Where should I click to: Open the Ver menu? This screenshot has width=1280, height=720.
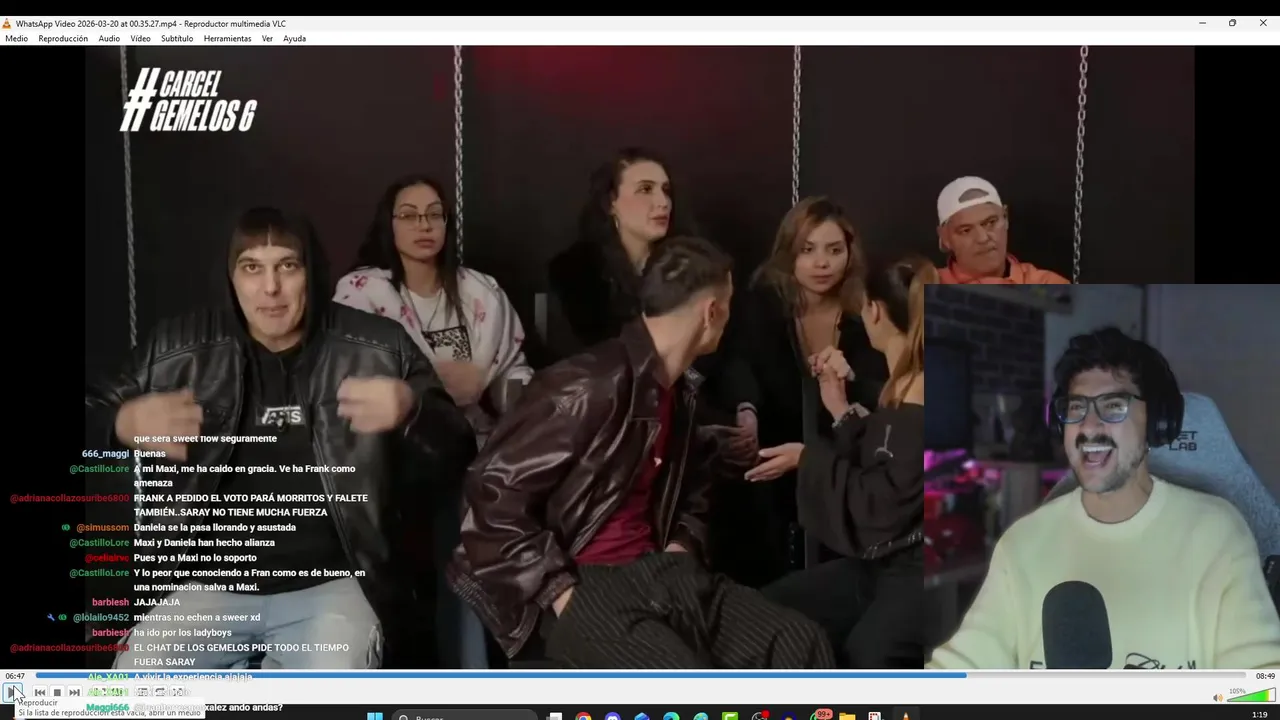tap(267, 39)
